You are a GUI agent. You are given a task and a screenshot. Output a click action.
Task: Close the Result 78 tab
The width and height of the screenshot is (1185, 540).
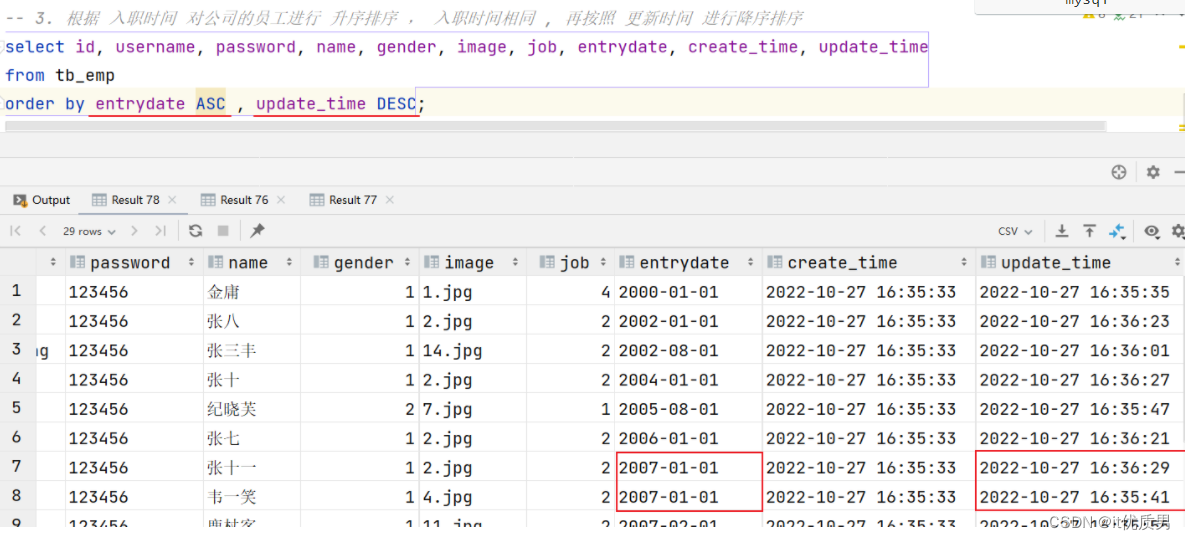[x=172, y=200]
